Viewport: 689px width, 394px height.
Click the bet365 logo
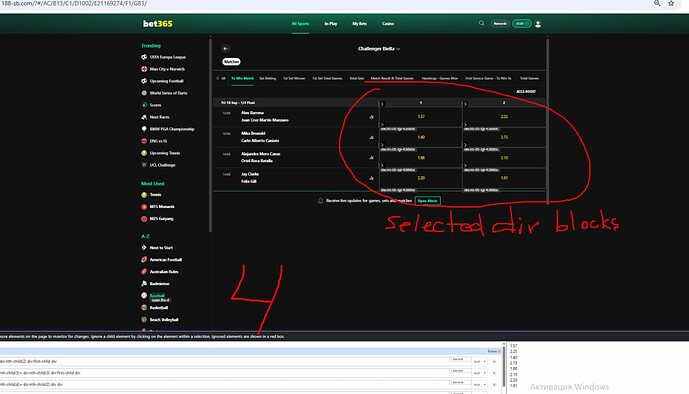pos(157,24)
